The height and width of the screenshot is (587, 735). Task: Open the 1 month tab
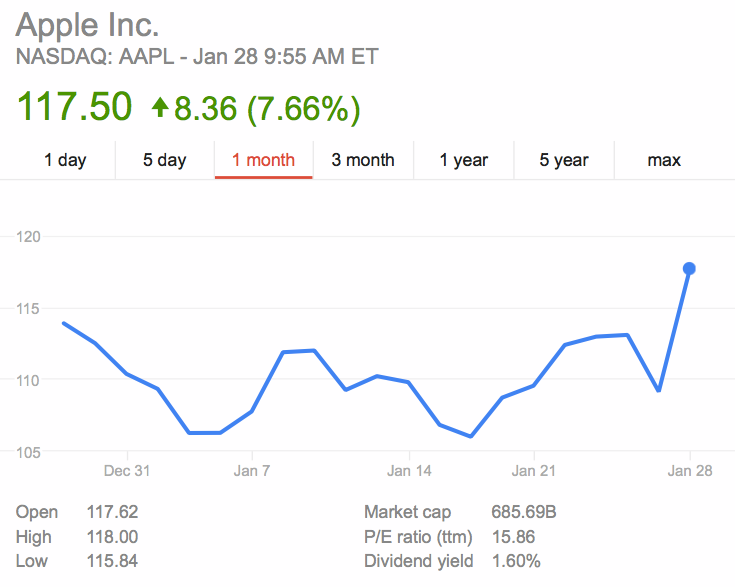tap(263, 160)
